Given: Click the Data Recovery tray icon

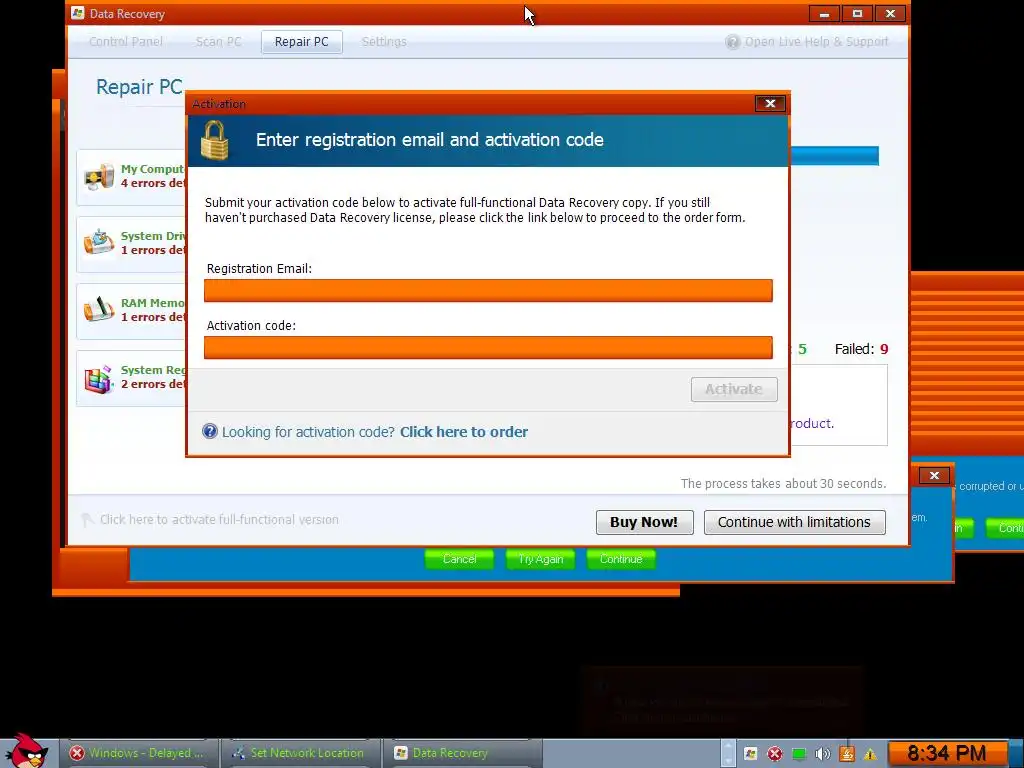Looking at the screenshot, I should click(750, 754).
